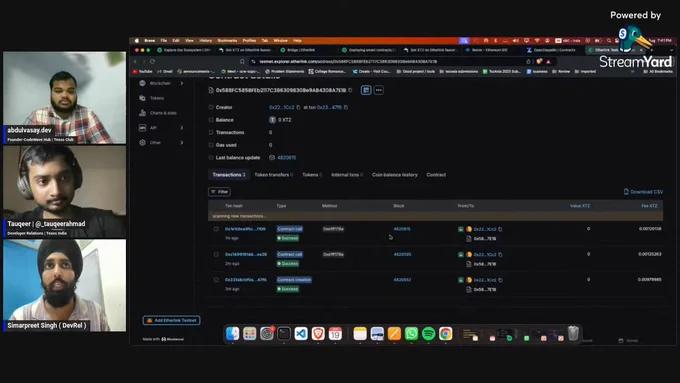Open block 4820595 link in table
Viewport: 680px width, 383px height.
click(402, 255)
